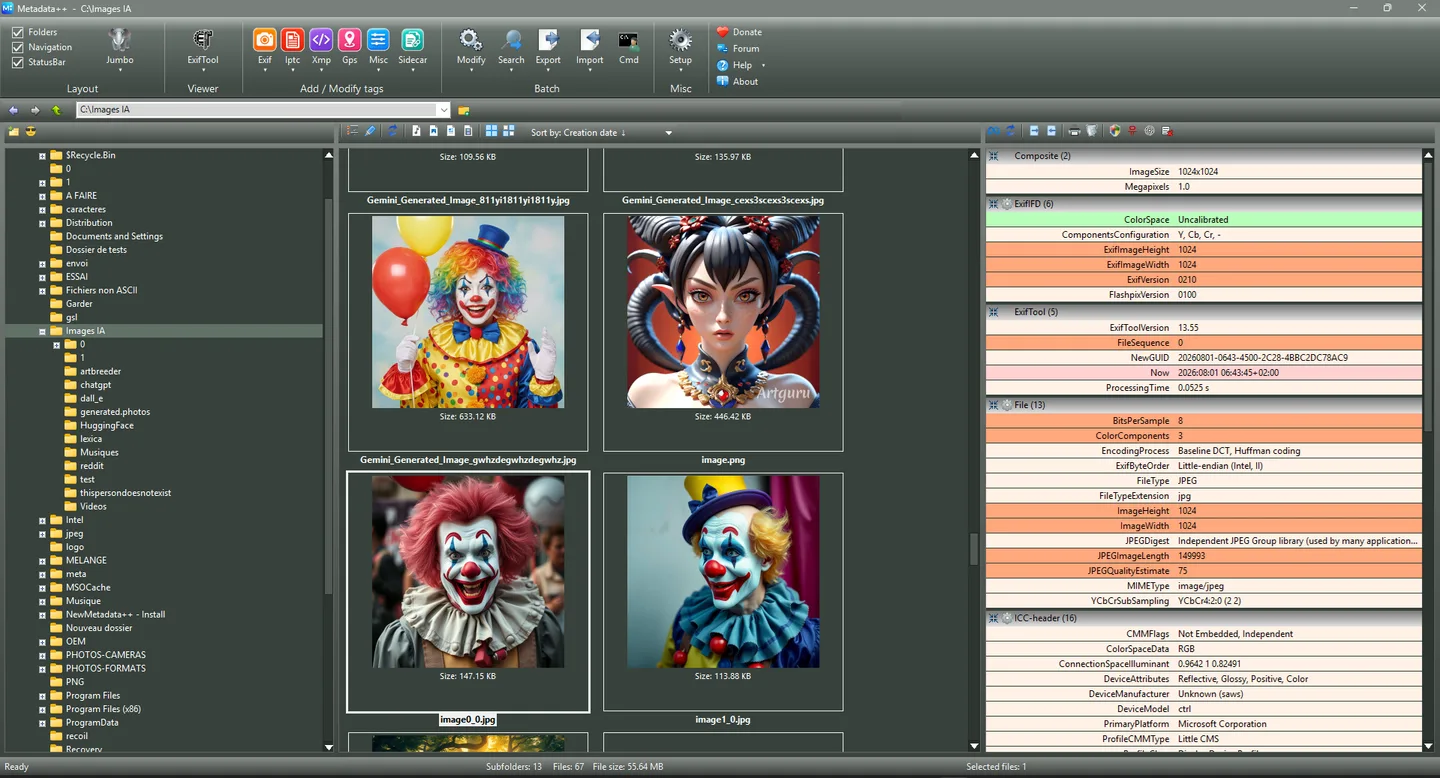The height and width of the screenshot is (778, 1440).
Task: Click the NewGUID value row
Action: click(1203, 357)
